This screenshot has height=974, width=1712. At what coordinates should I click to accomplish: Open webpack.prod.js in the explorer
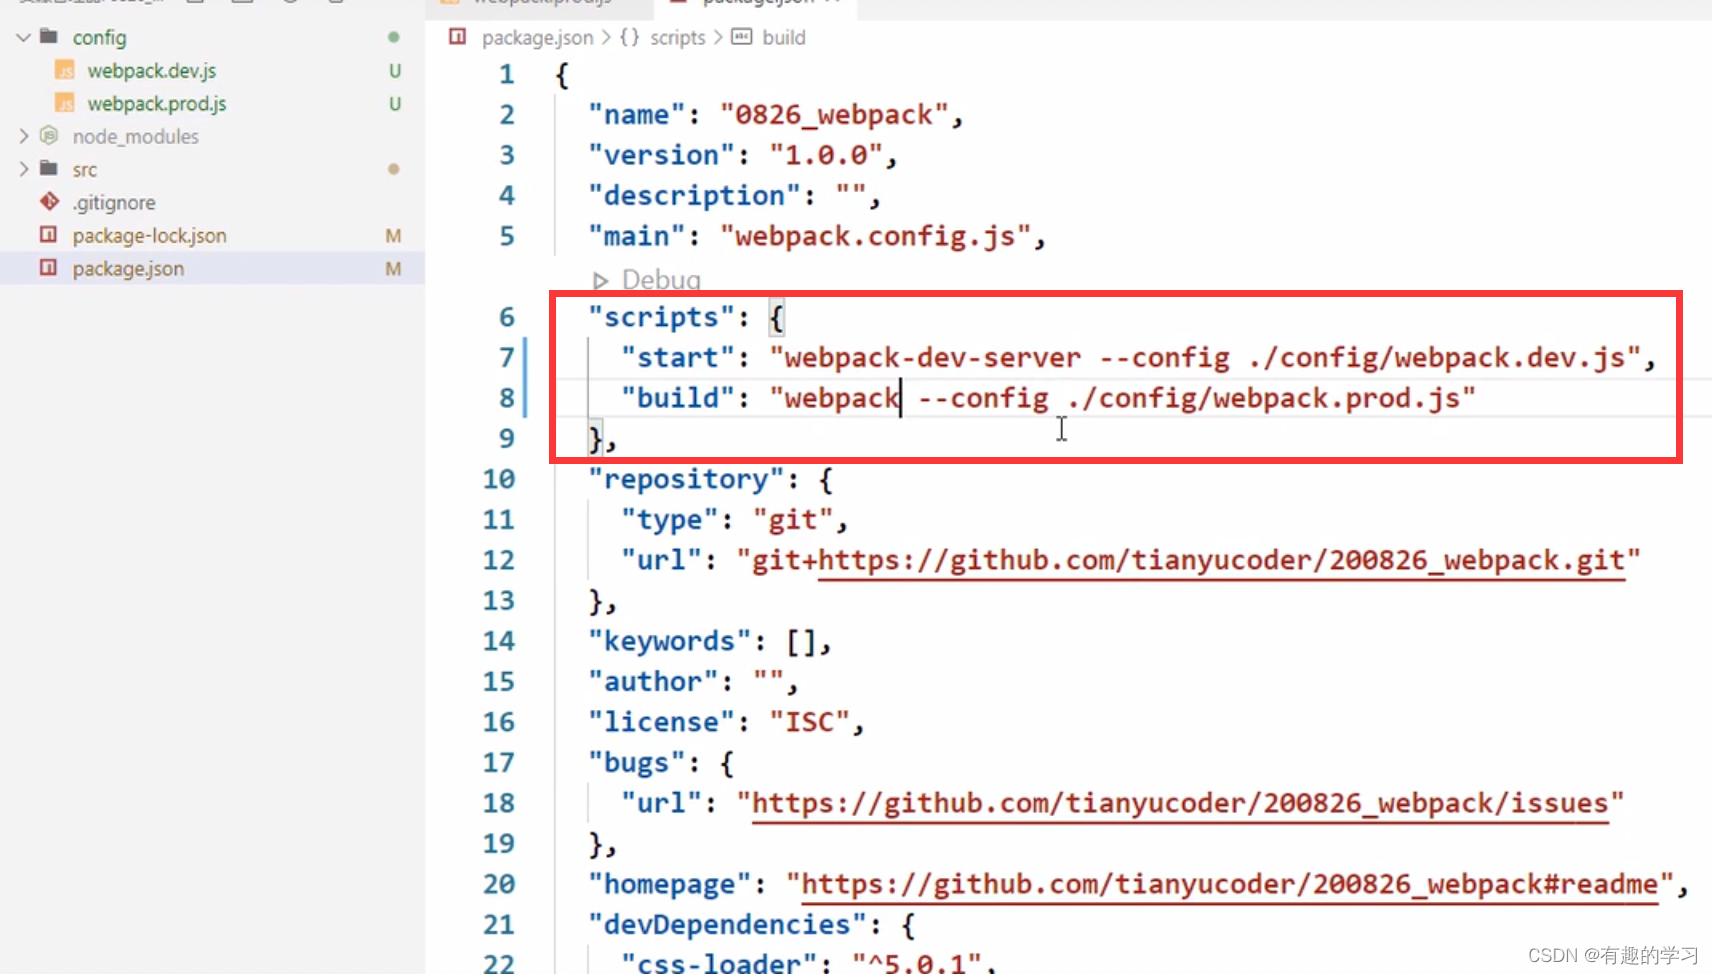pyautogui.click(x=157, y=104)
